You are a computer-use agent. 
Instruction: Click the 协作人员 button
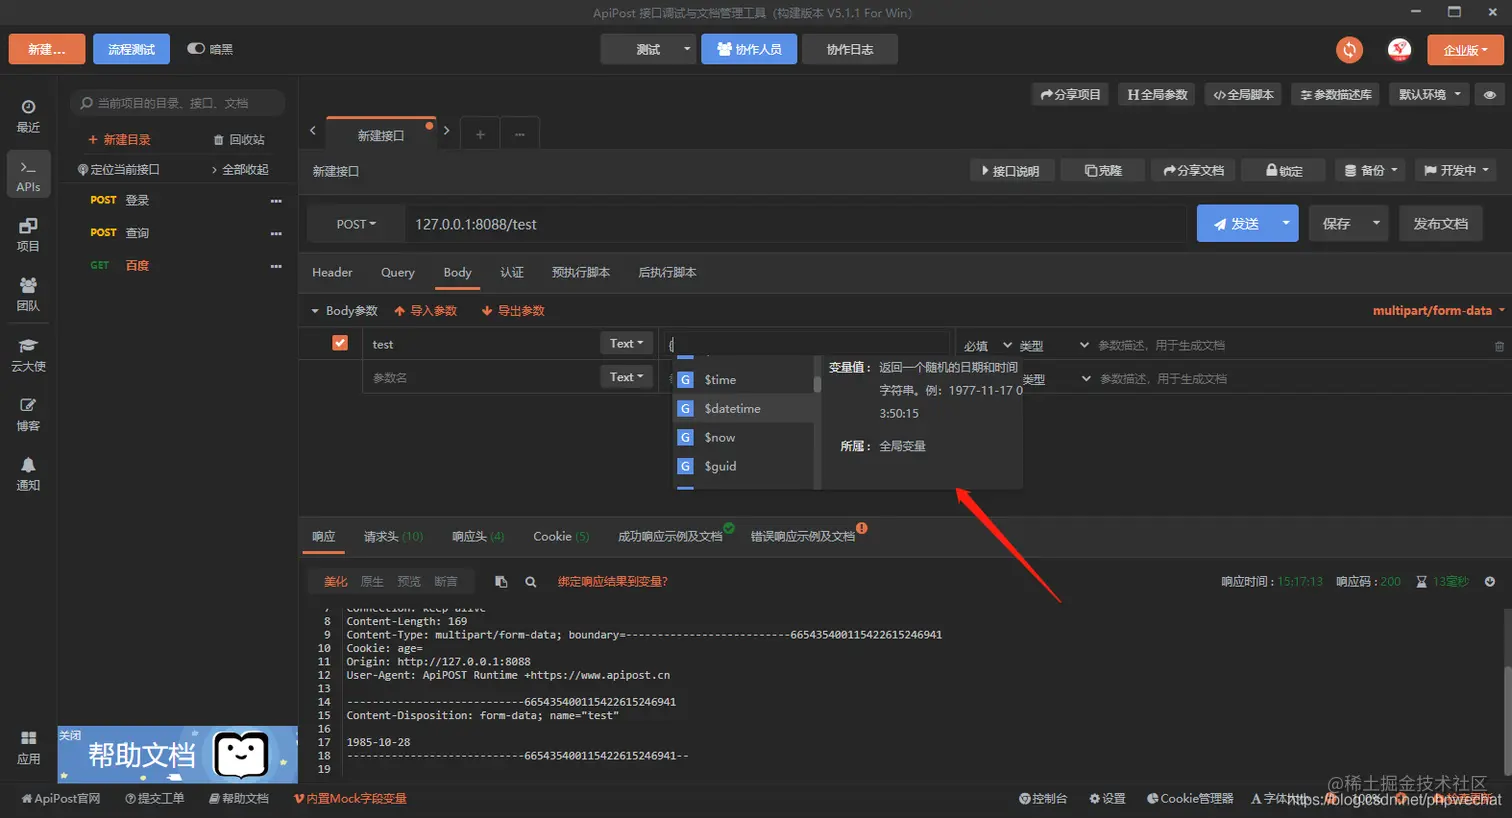point(749,49)
